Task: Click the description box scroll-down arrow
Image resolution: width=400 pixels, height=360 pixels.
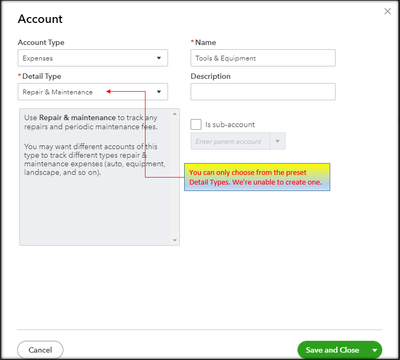Action: (175, 240)
